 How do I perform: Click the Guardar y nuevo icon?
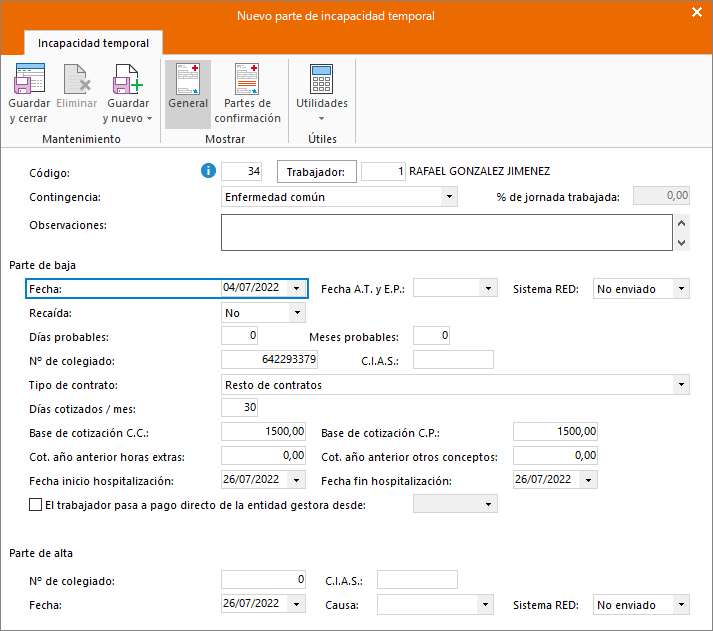[x=128, y=78]
